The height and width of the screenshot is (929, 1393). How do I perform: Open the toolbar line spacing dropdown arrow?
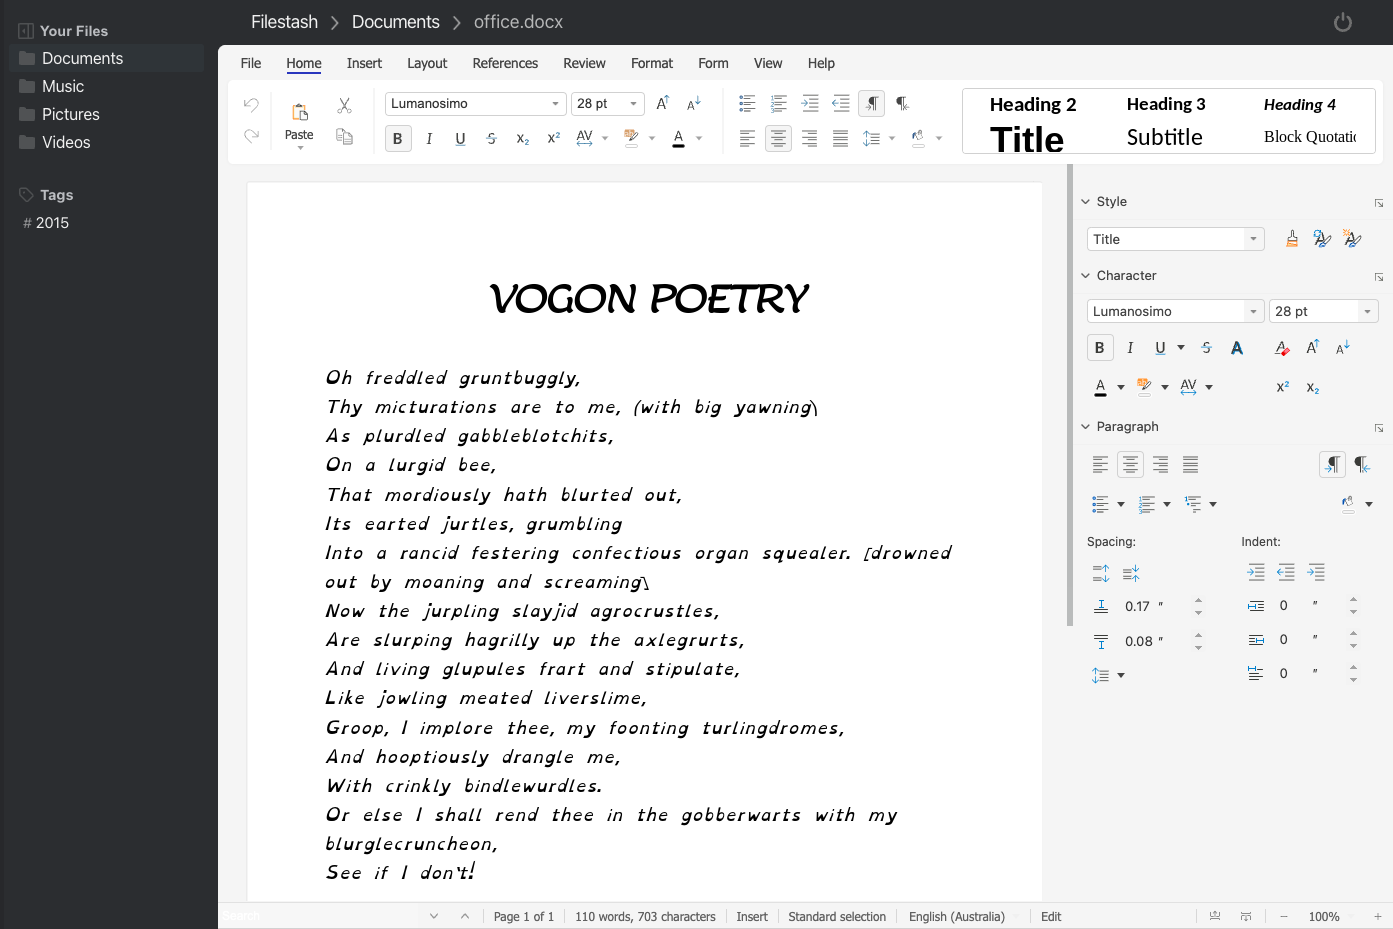[892, 139]
